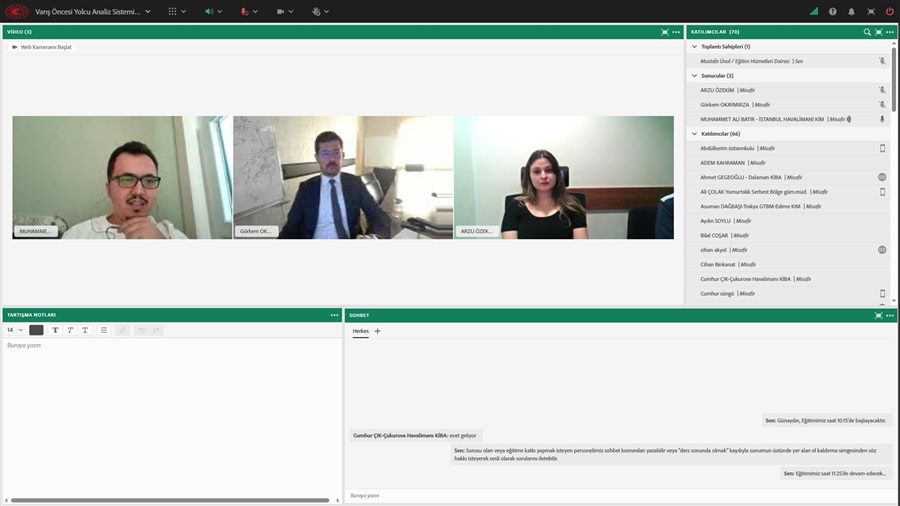Open the font size 14 dropdown

15,330
